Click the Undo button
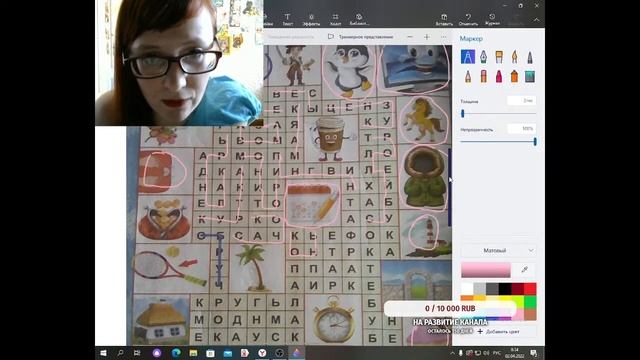Image resolution: width=640 pixels, height=360 pixels. click(x=468, y=20)
